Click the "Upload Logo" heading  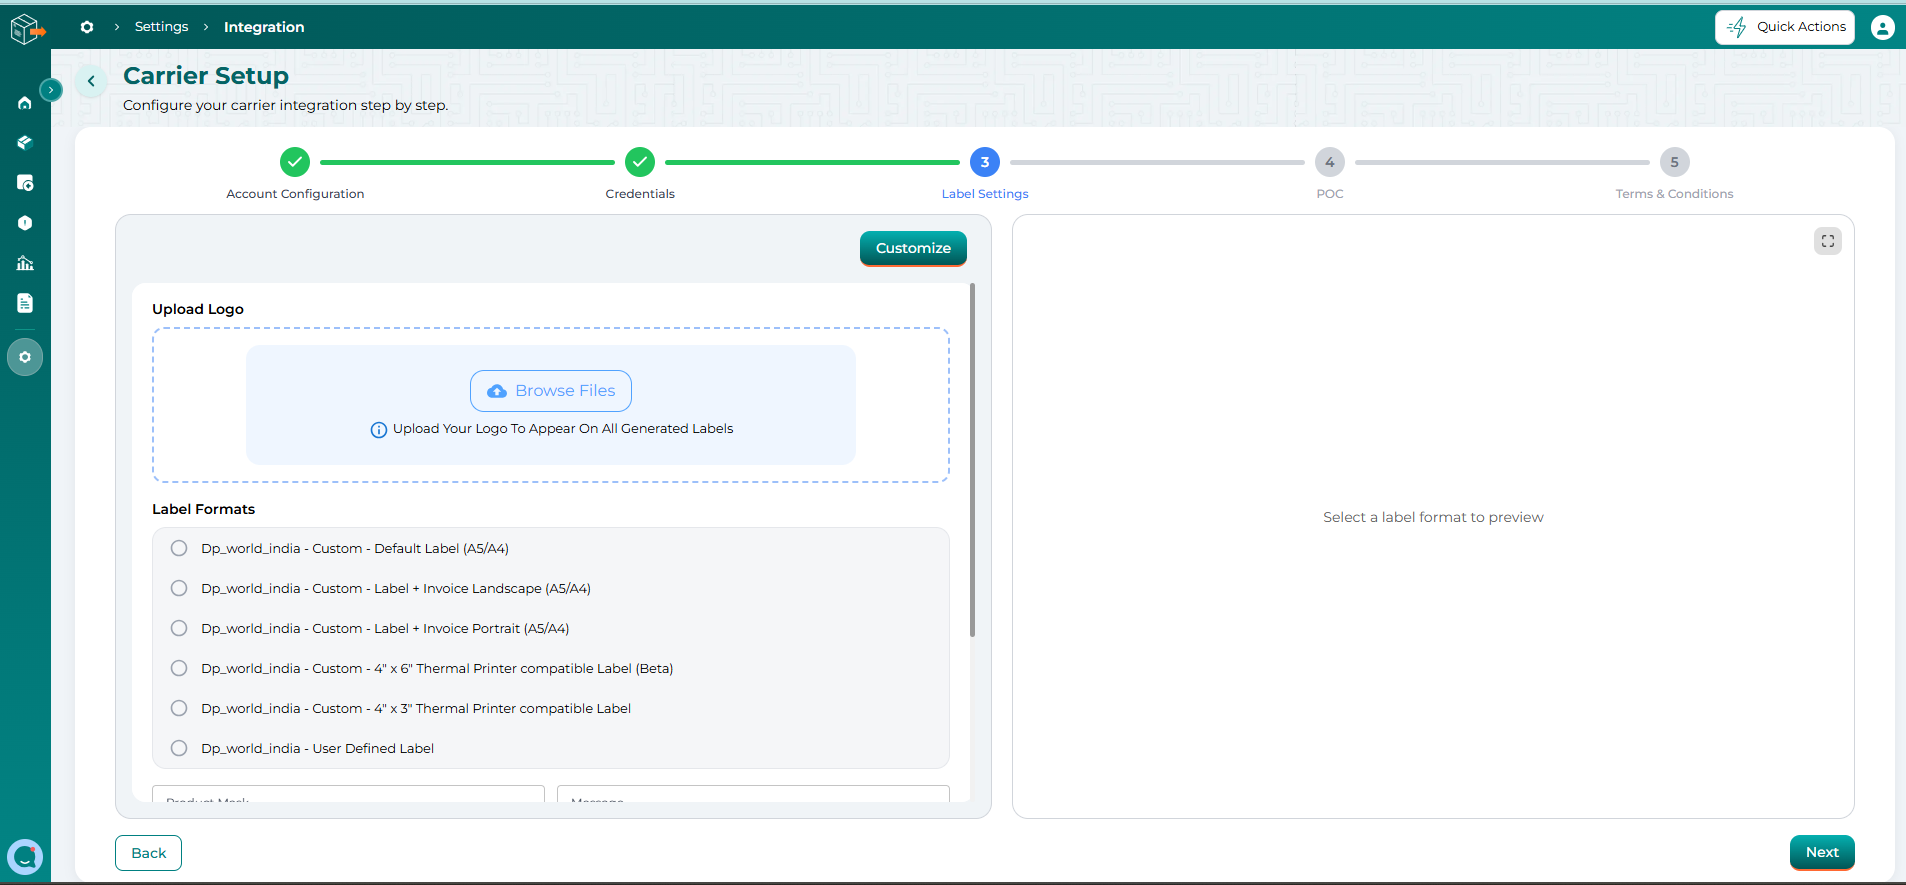(x=198, y=309)
